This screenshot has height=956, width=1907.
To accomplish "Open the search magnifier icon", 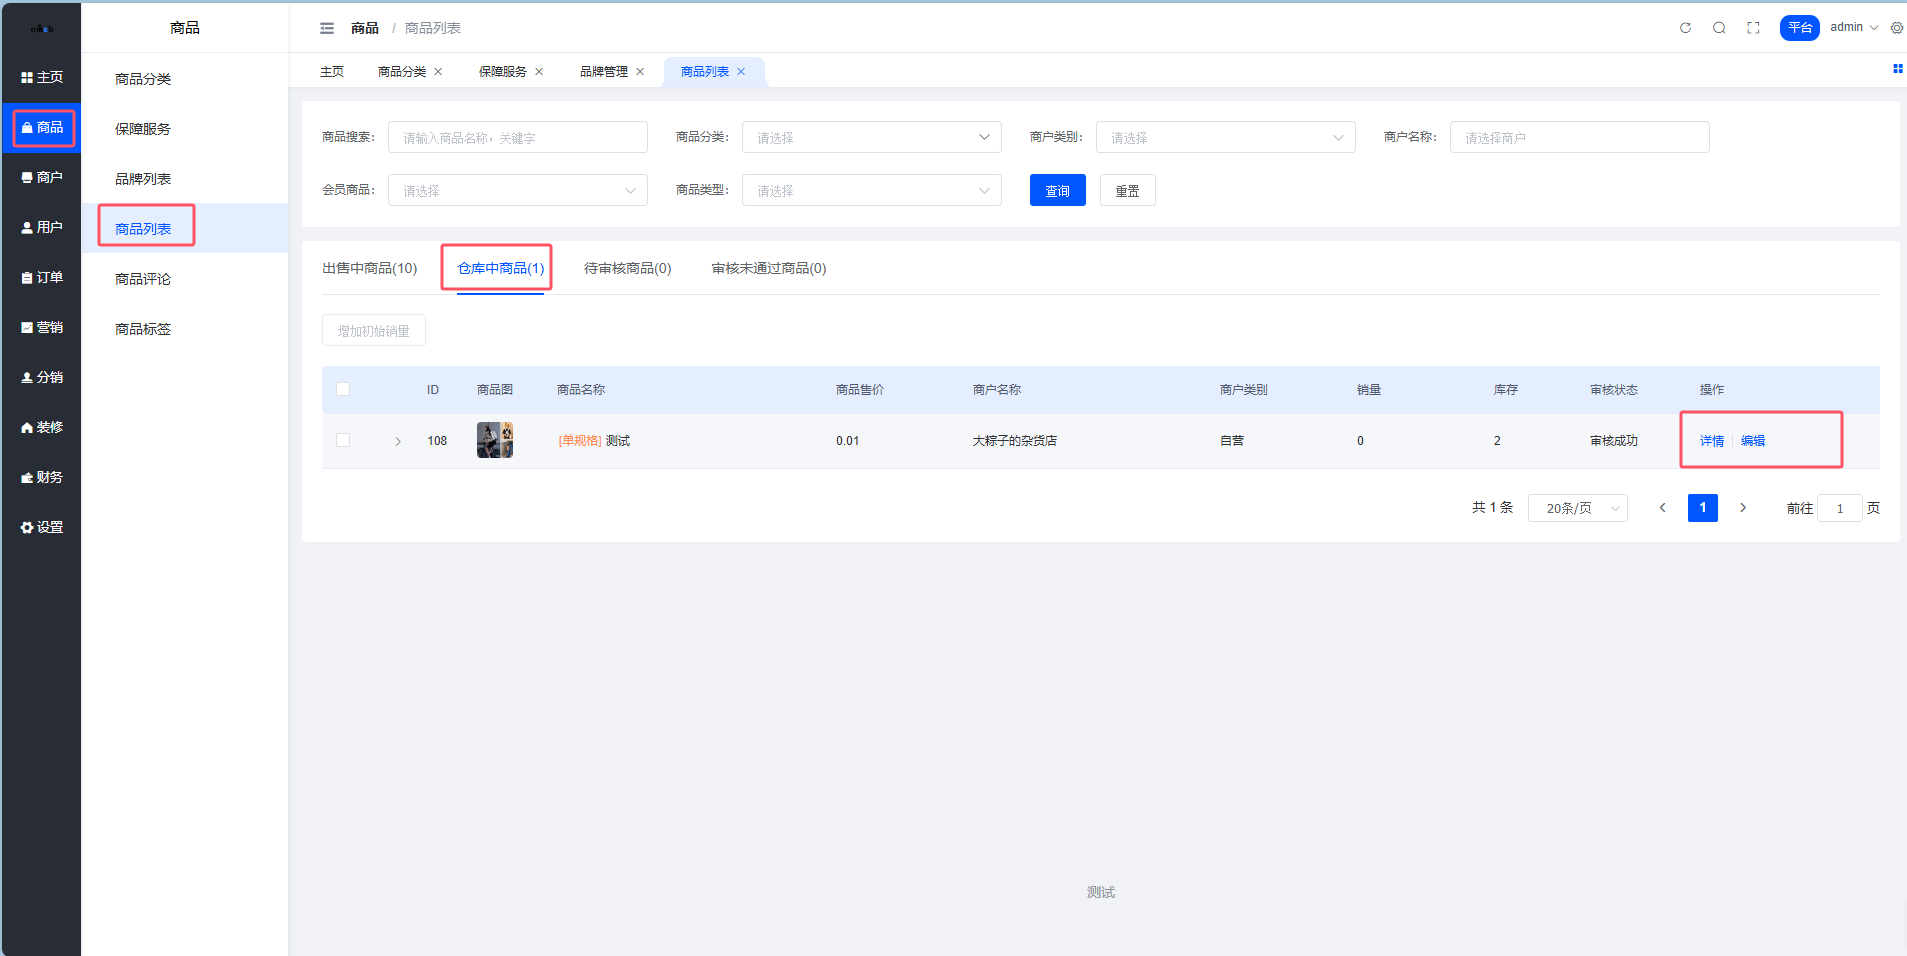I will tap(1719, 28).
